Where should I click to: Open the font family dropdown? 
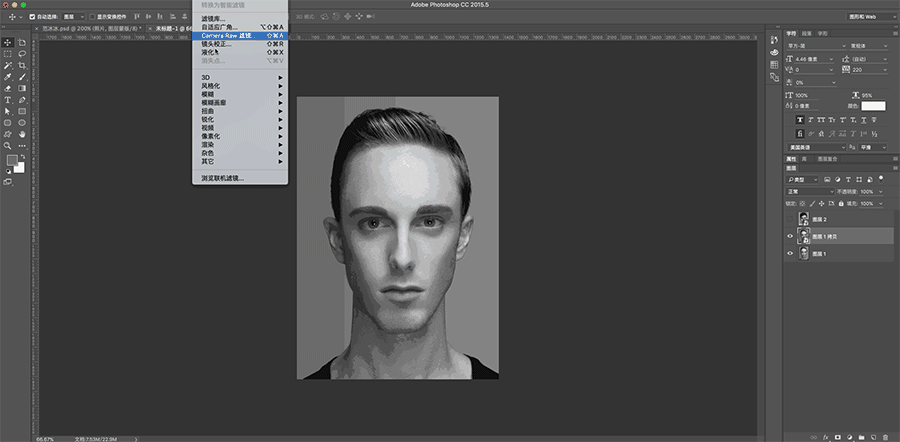coord(816,46)
